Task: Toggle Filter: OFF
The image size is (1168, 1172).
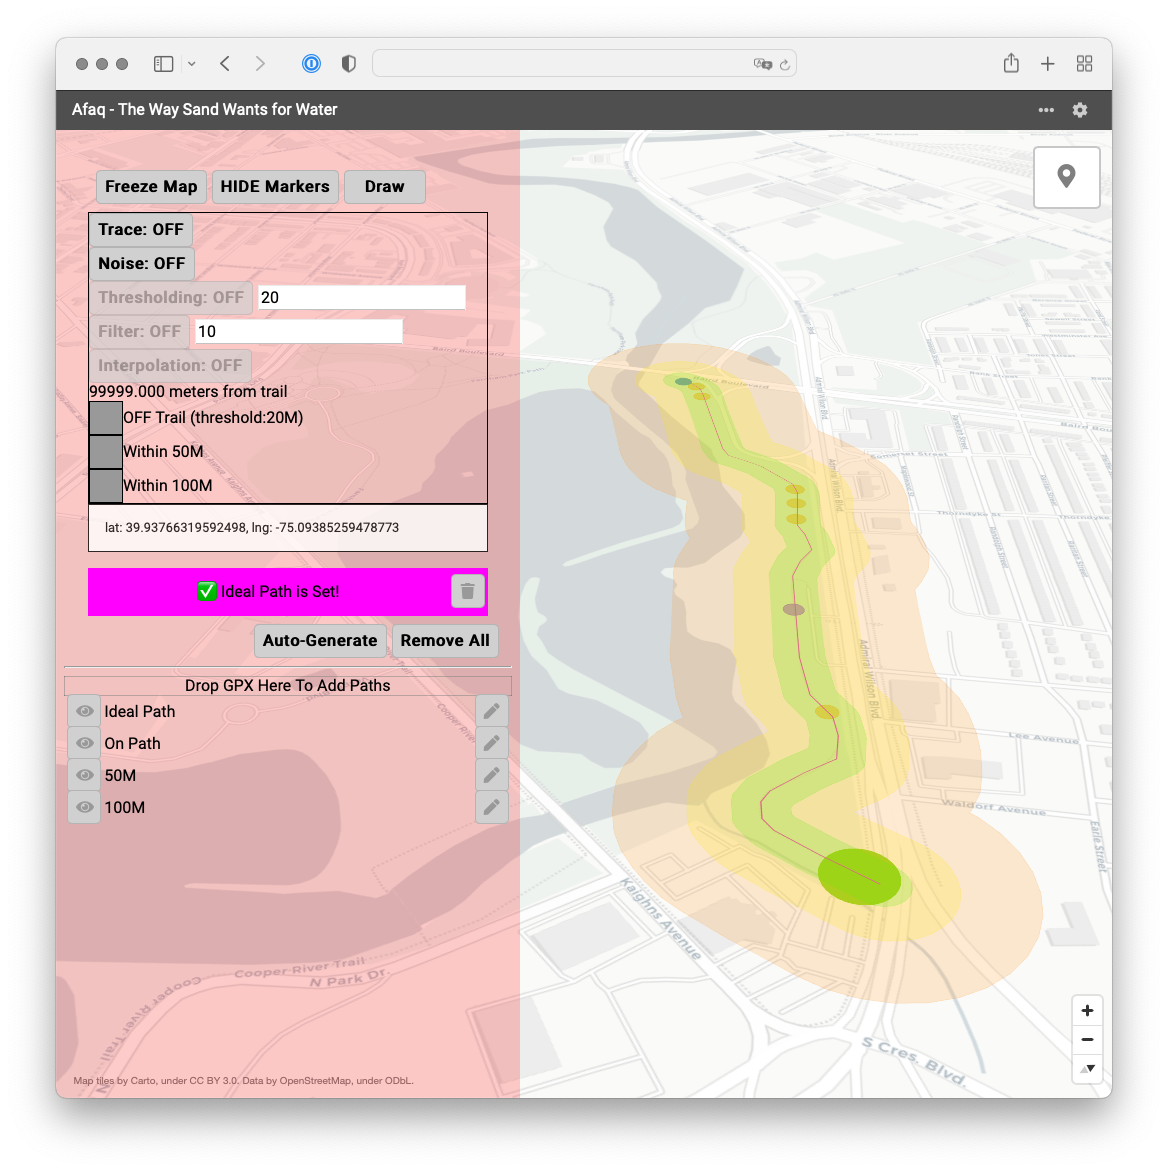Action: click(139, 332)
